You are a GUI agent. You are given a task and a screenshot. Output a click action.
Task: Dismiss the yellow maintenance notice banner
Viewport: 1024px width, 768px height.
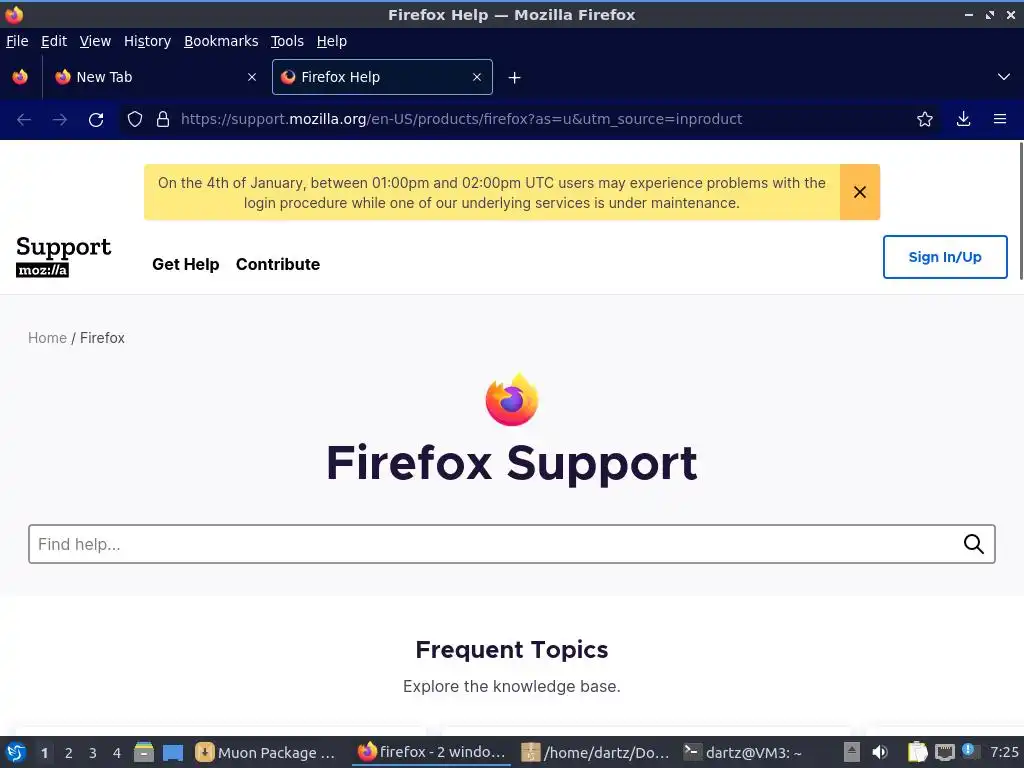click(860, 192)
